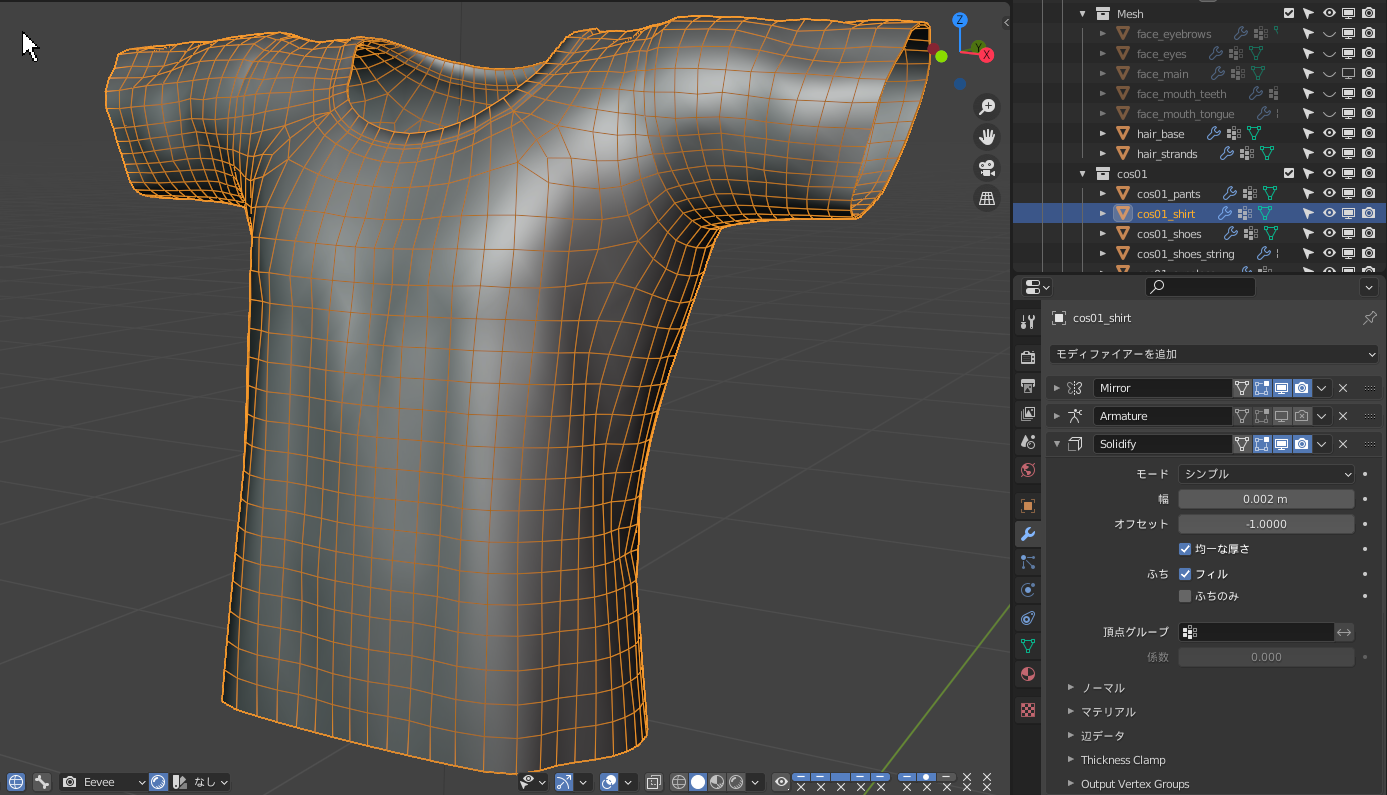
Task: Open the モディファイアーを追加 dropdown
Action: (x=1214, y=354)
